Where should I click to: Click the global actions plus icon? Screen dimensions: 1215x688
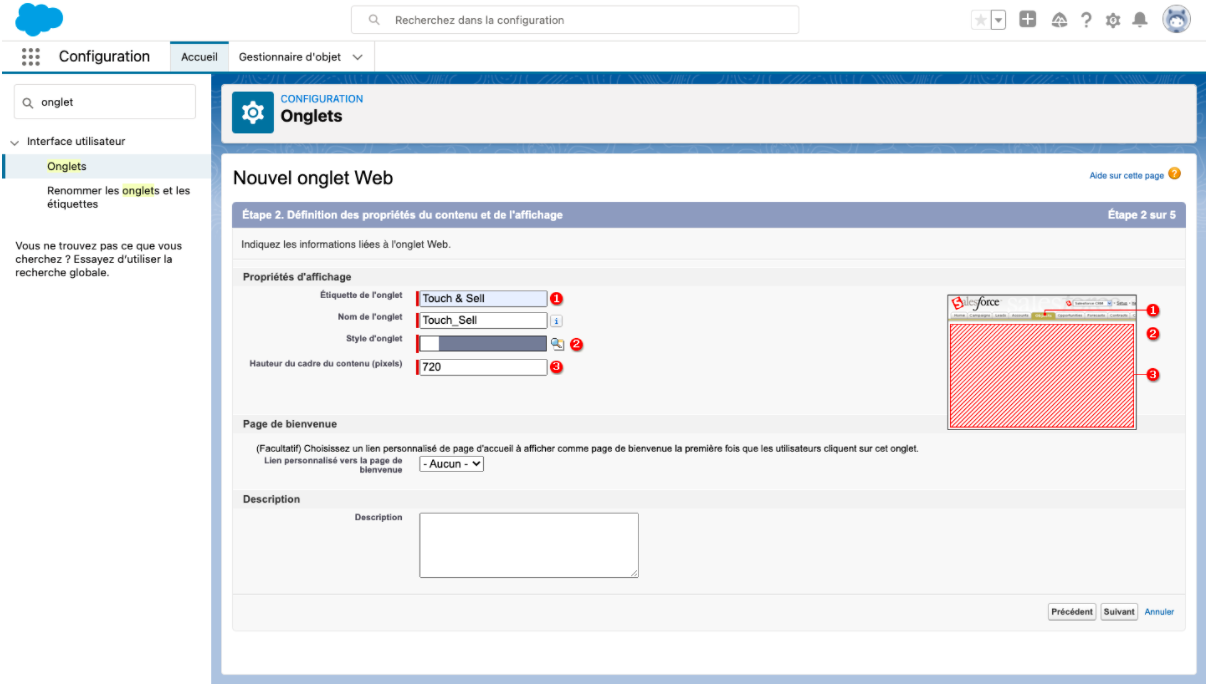(x=1027, y=20)
